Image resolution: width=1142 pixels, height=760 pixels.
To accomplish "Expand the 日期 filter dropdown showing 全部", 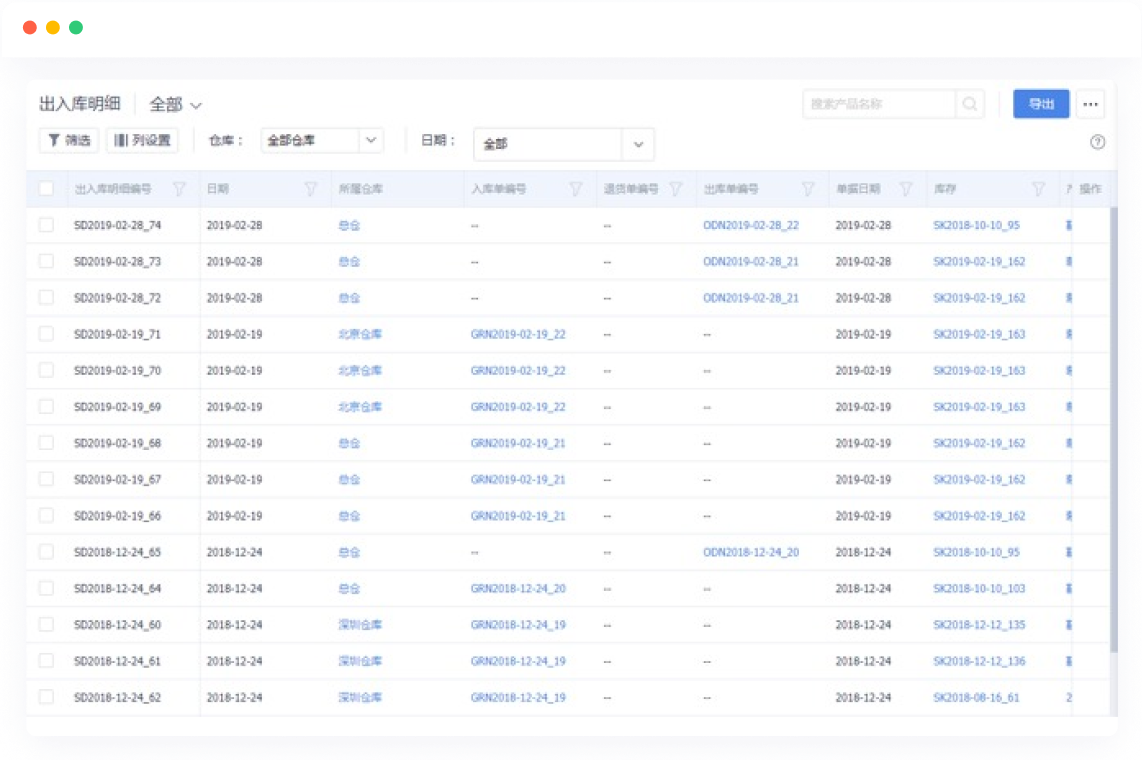I will point(564,144).
